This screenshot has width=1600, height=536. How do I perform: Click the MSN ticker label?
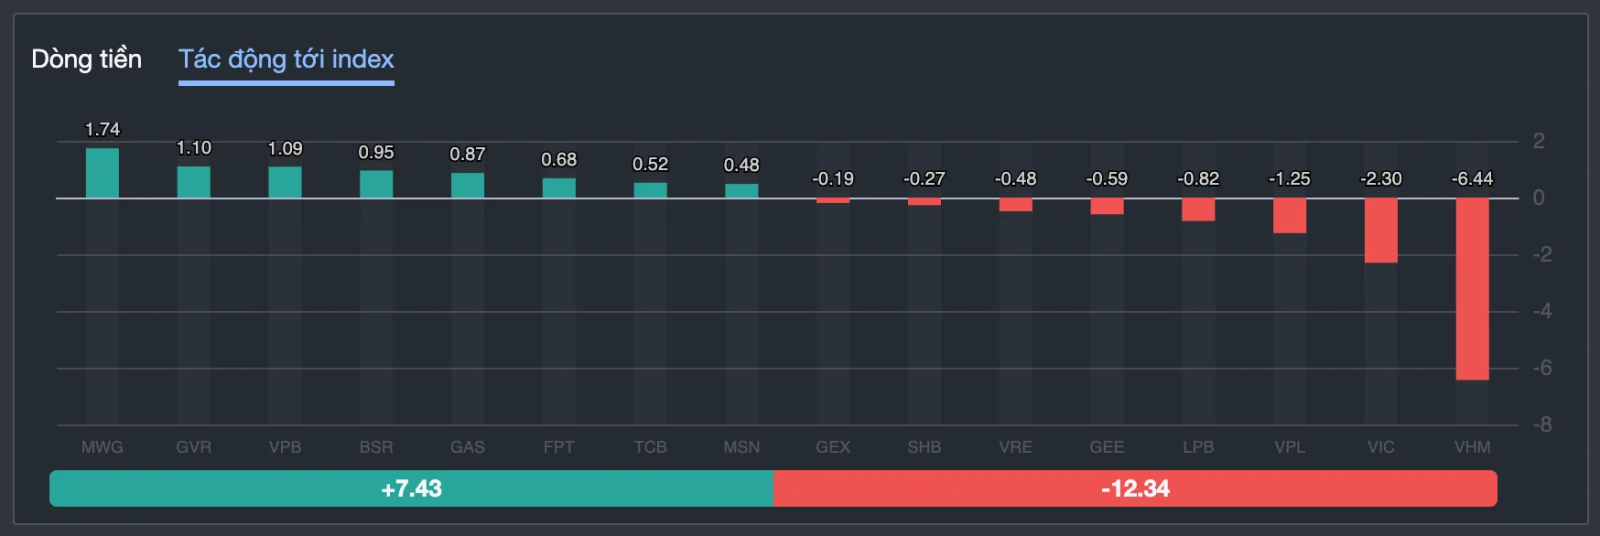(742, 447)
